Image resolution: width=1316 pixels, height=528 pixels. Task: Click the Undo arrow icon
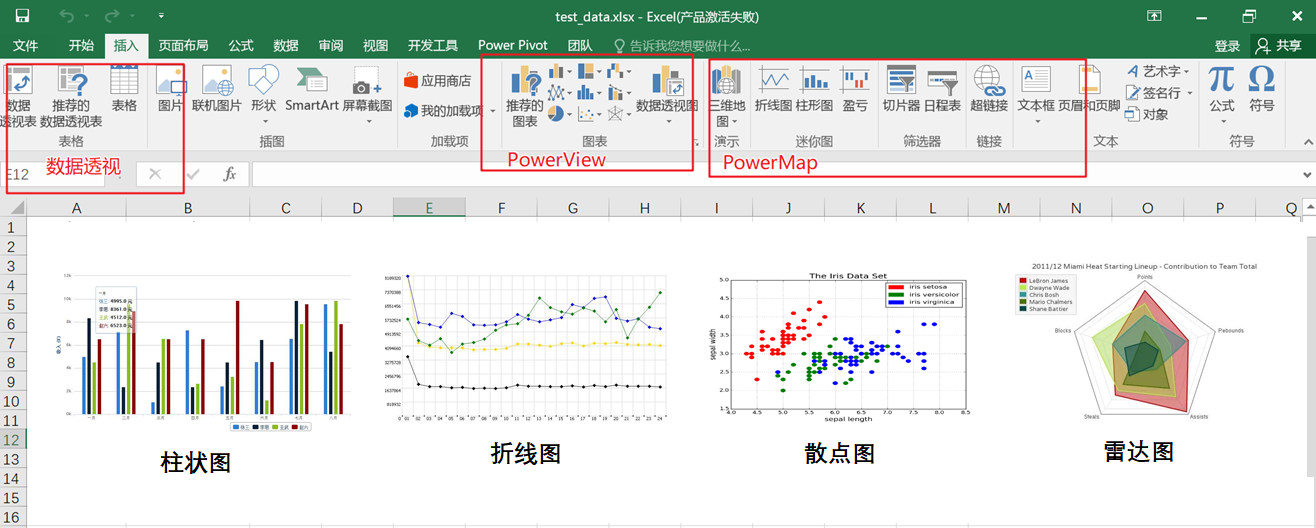coord(67,16)
